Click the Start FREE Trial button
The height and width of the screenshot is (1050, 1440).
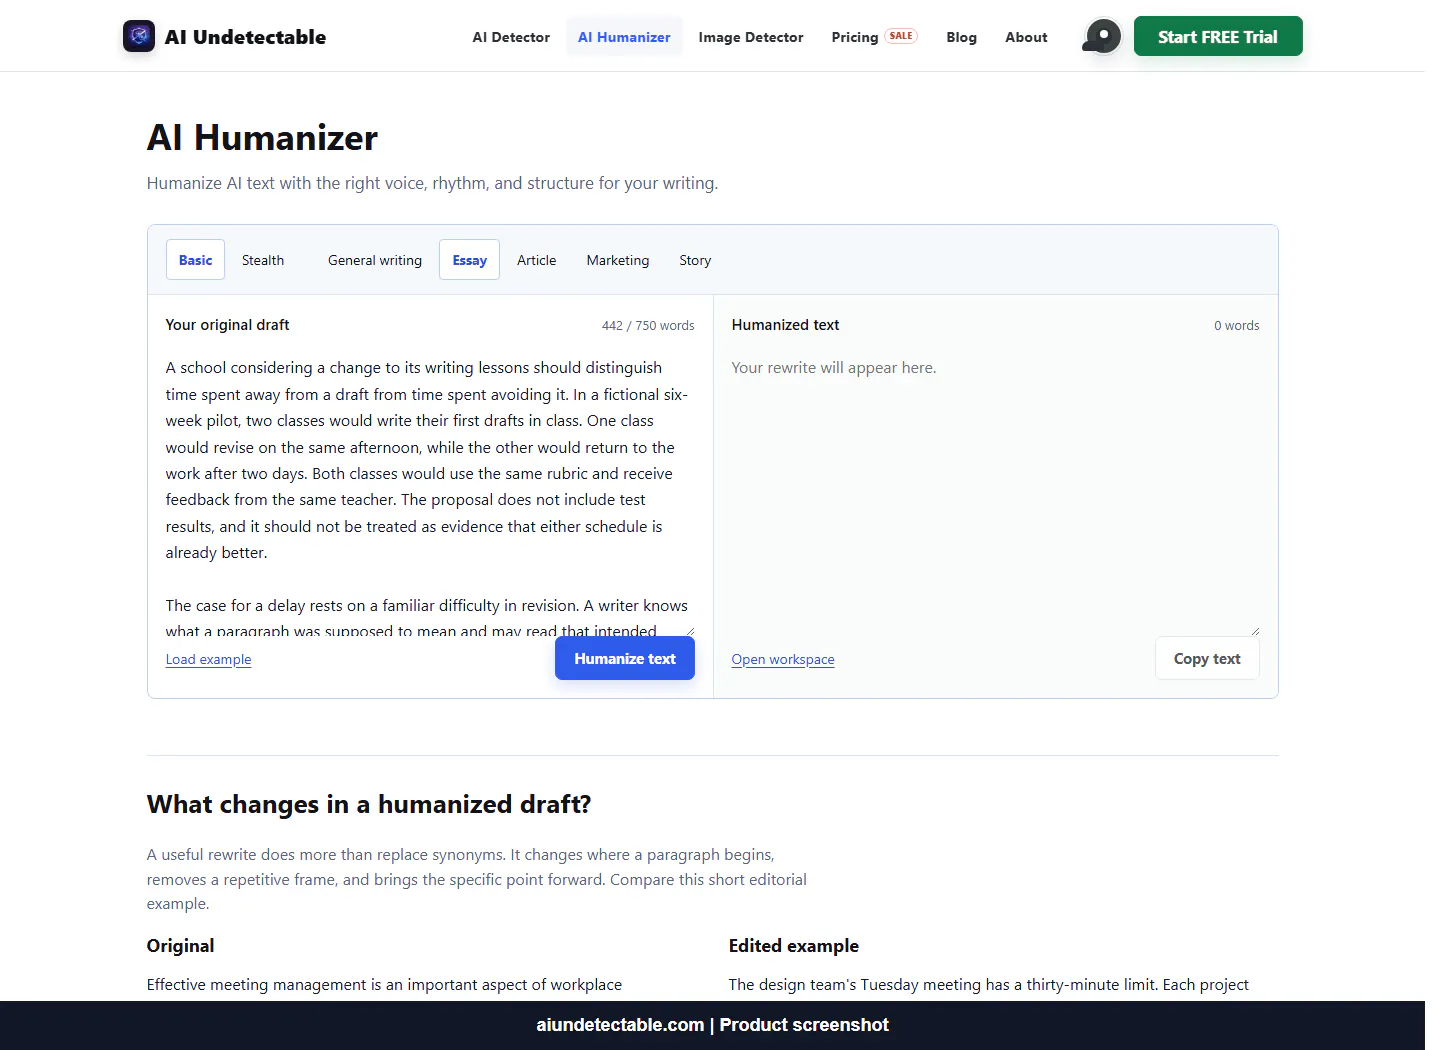(1218, 36)
